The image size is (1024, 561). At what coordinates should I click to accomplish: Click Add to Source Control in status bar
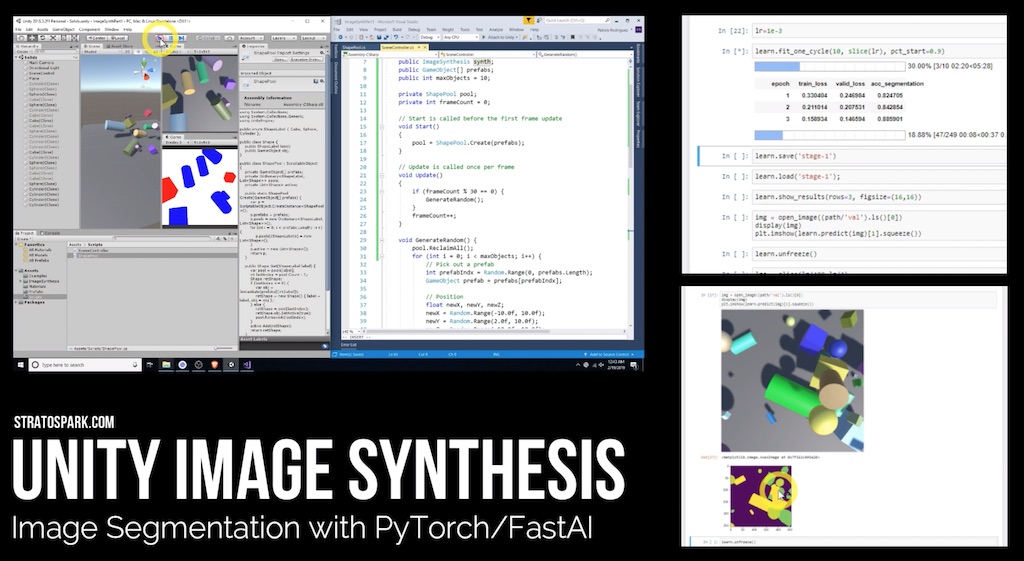pyautogui.click(x=610, y=354)
